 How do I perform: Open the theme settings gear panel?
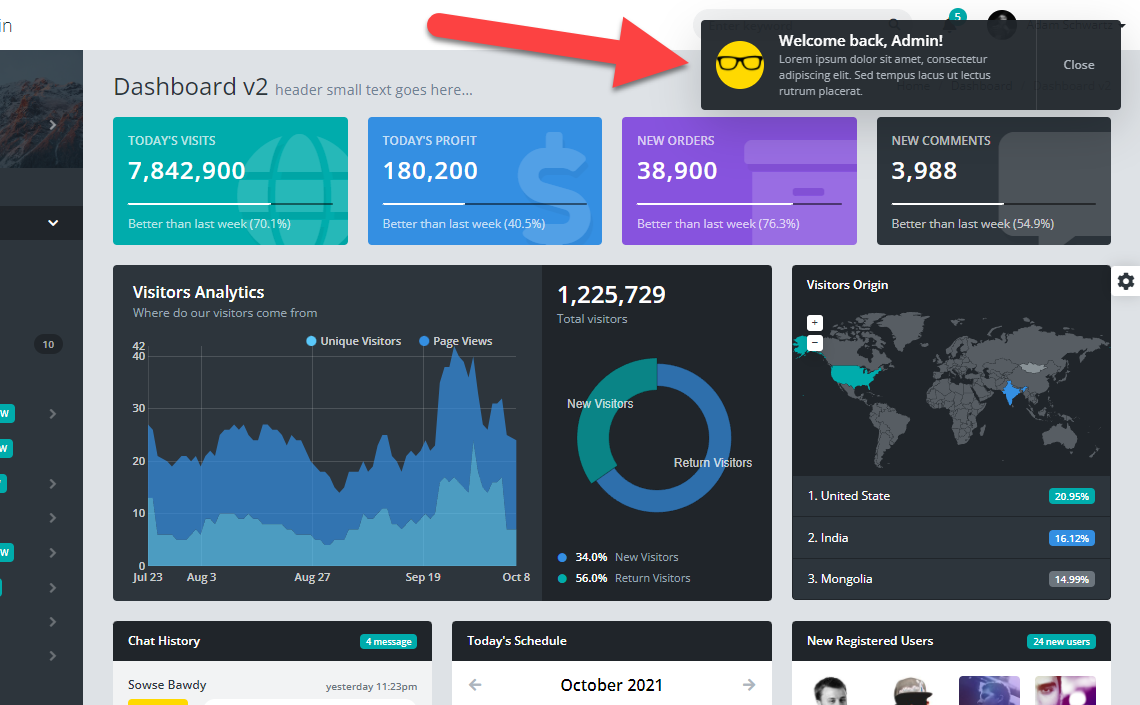[1125, 281]
